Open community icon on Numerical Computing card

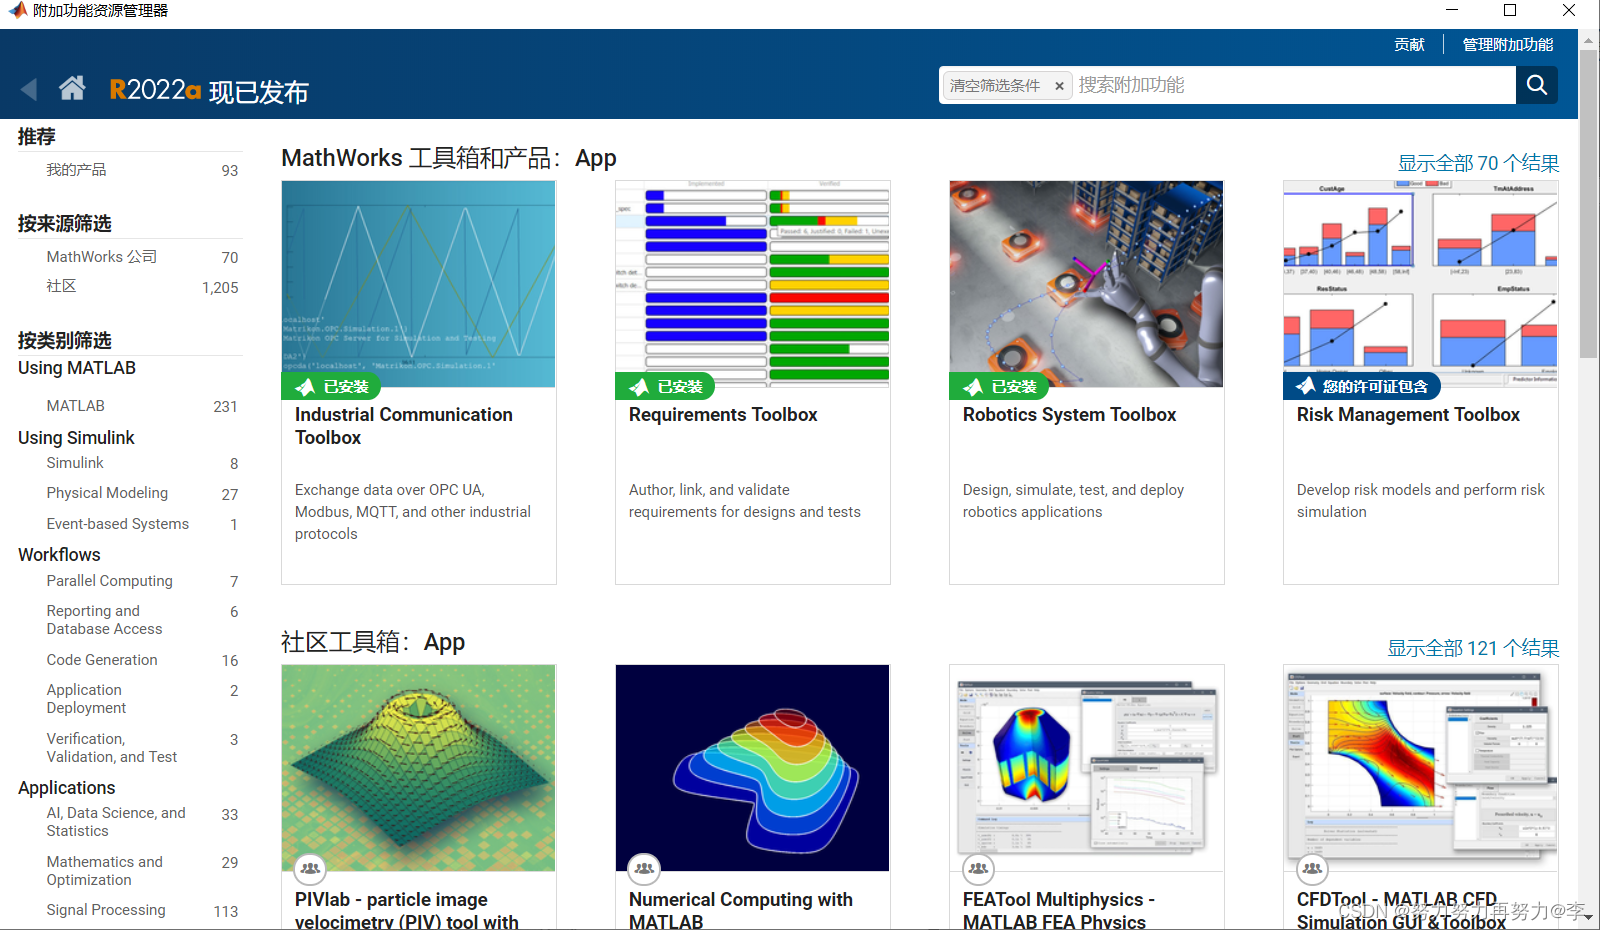[645, 868]
